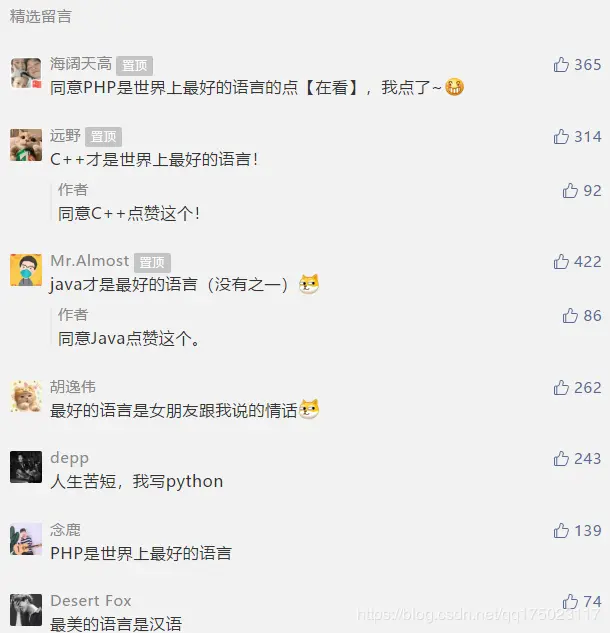The height and width of the screenshot is (633, 610).
Task: Open 胡逸伟's avatar picture
Action: [x=26, y=396]
